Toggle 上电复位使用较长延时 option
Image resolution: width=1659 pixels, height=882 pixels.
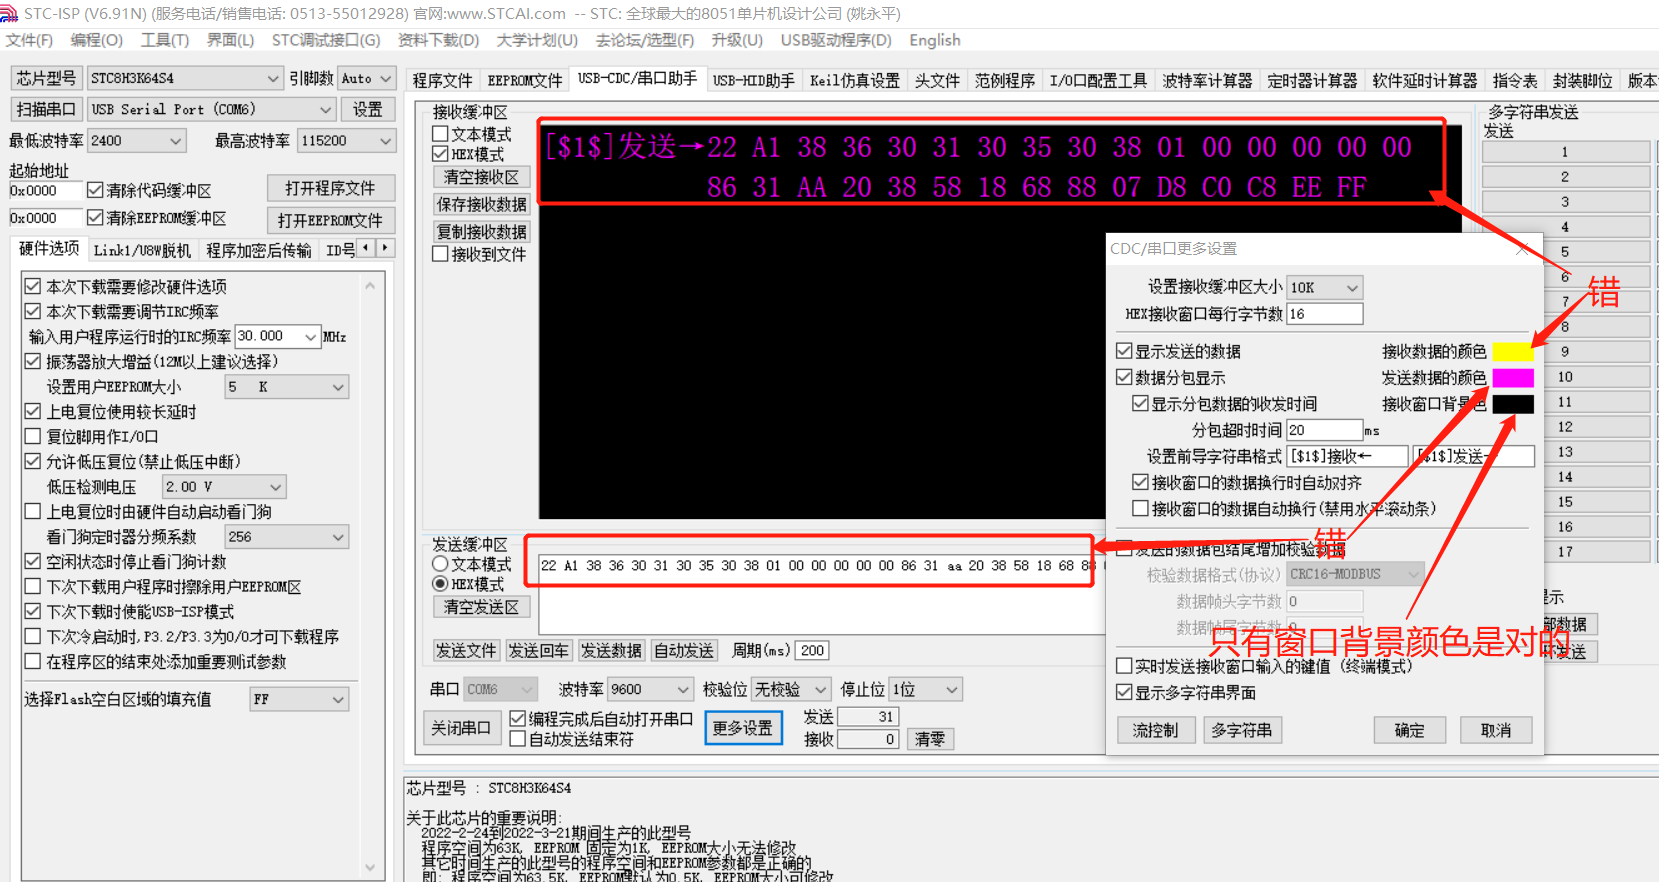point(33,411)
